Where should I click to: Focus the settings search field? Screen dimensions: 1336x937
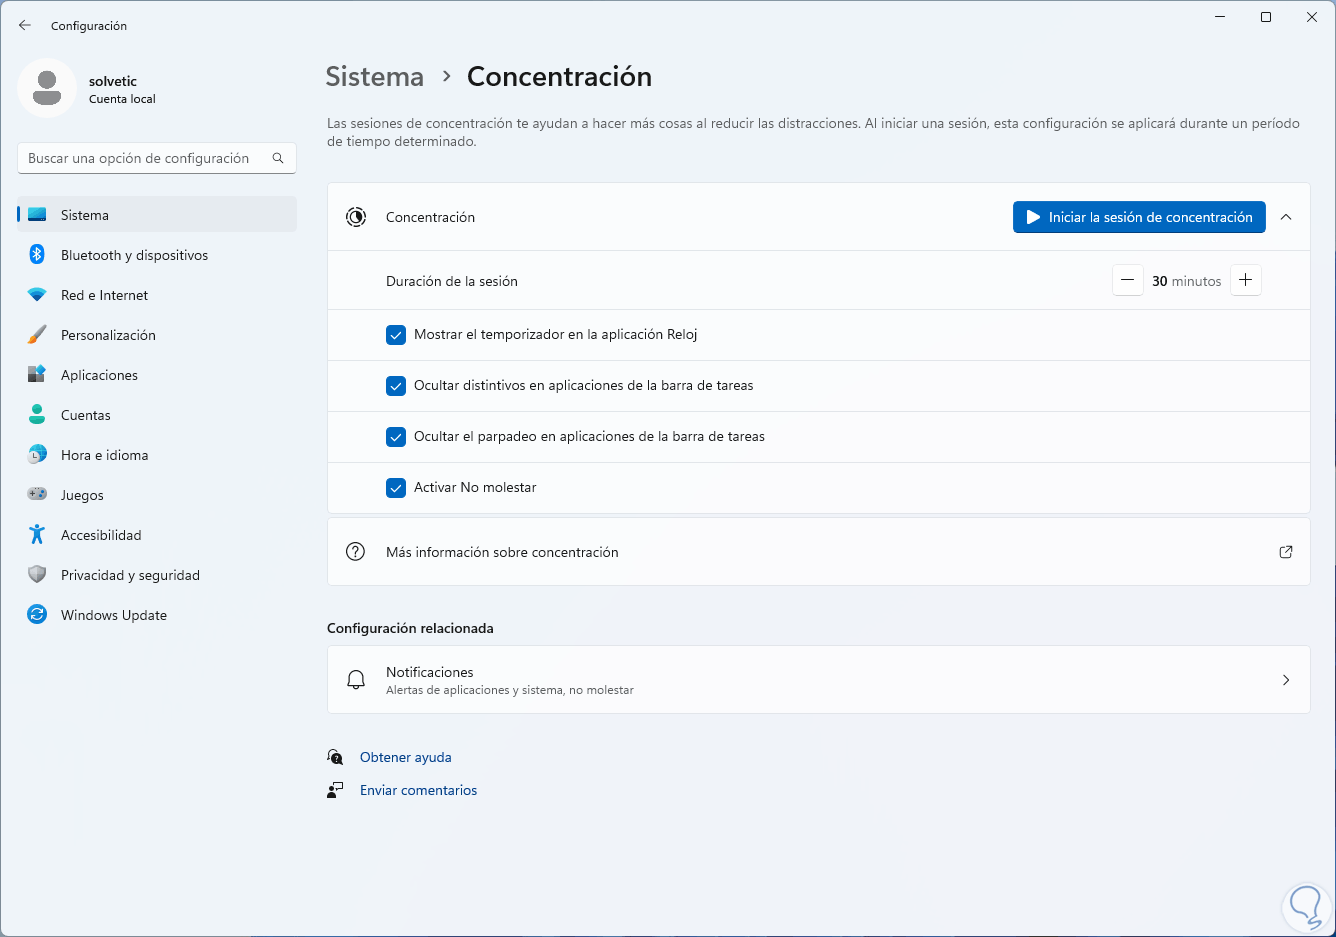[x=145, y=158]
